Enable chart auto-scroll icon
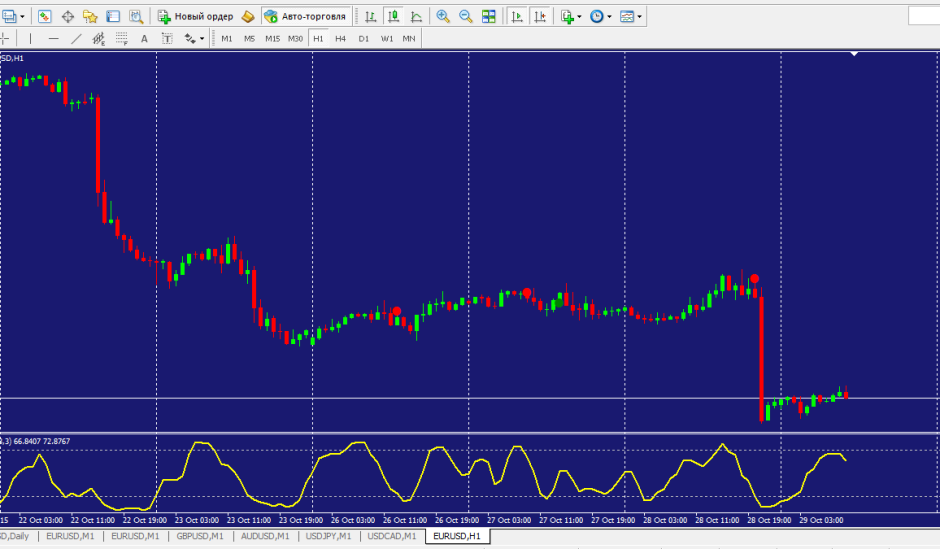940x549 pixels. [x=517, y=17]
